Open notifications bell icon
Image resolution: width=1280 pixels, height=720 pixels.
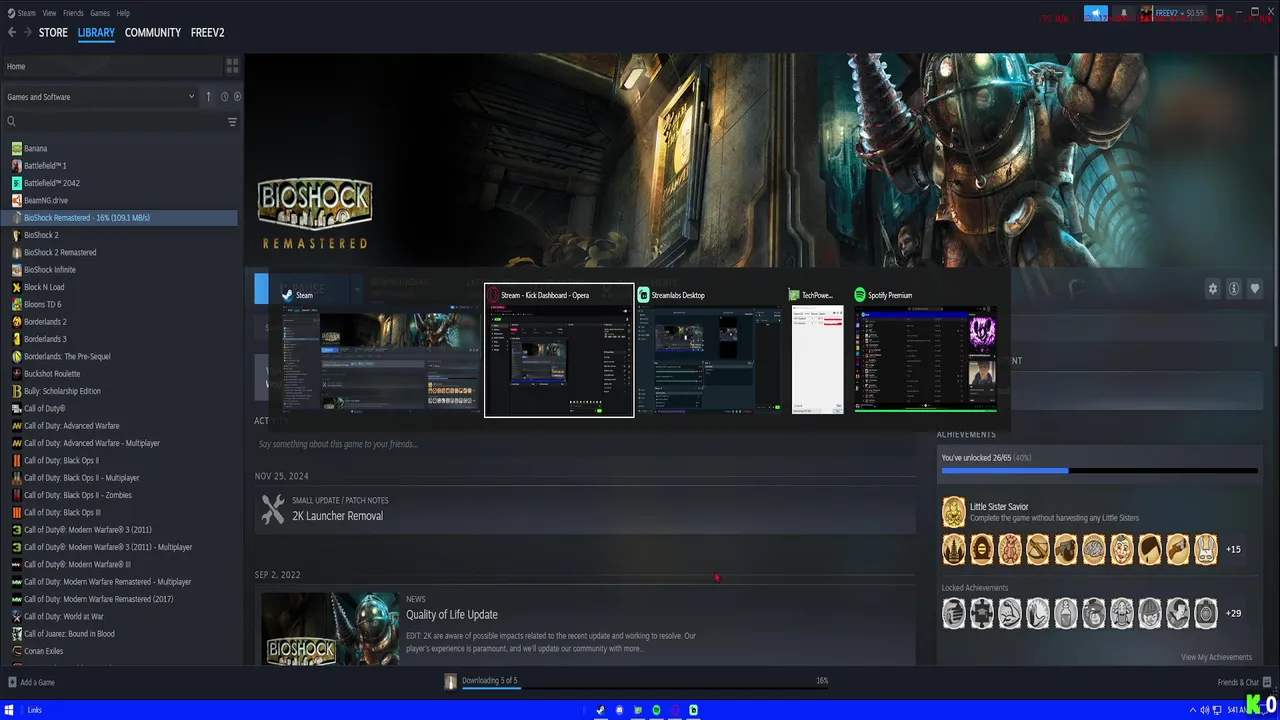click(x=1124, y=14)
